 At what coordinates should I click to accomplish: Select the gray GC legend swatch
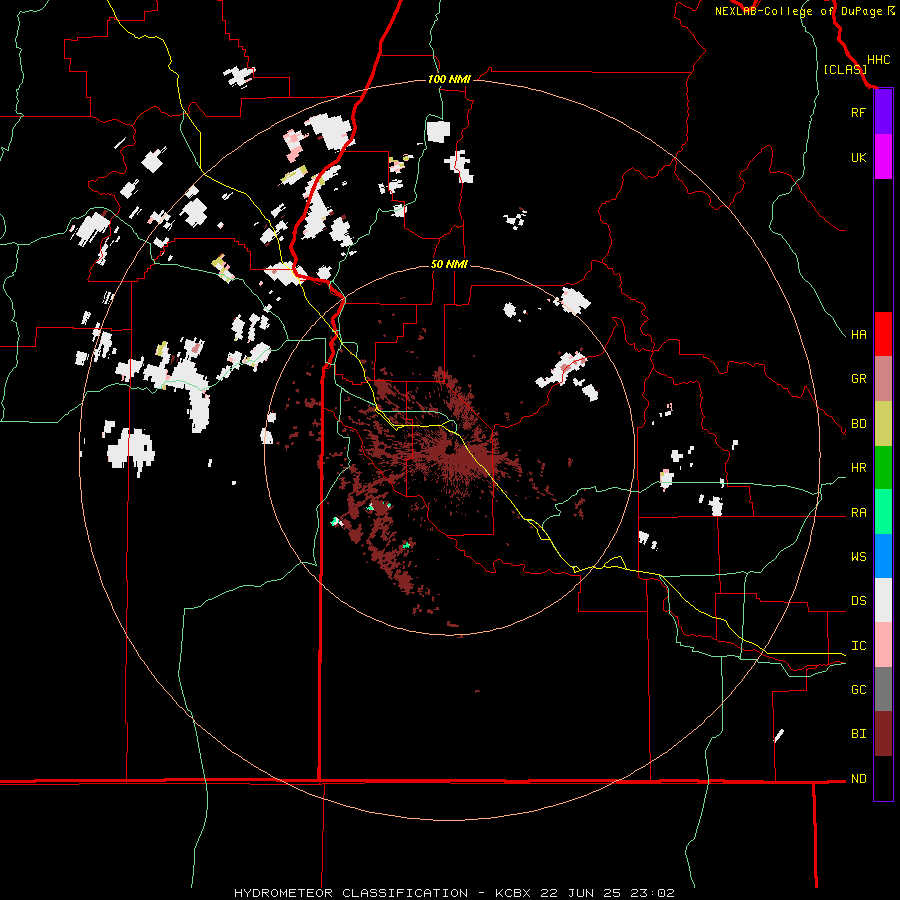click(x=883, y=689)
